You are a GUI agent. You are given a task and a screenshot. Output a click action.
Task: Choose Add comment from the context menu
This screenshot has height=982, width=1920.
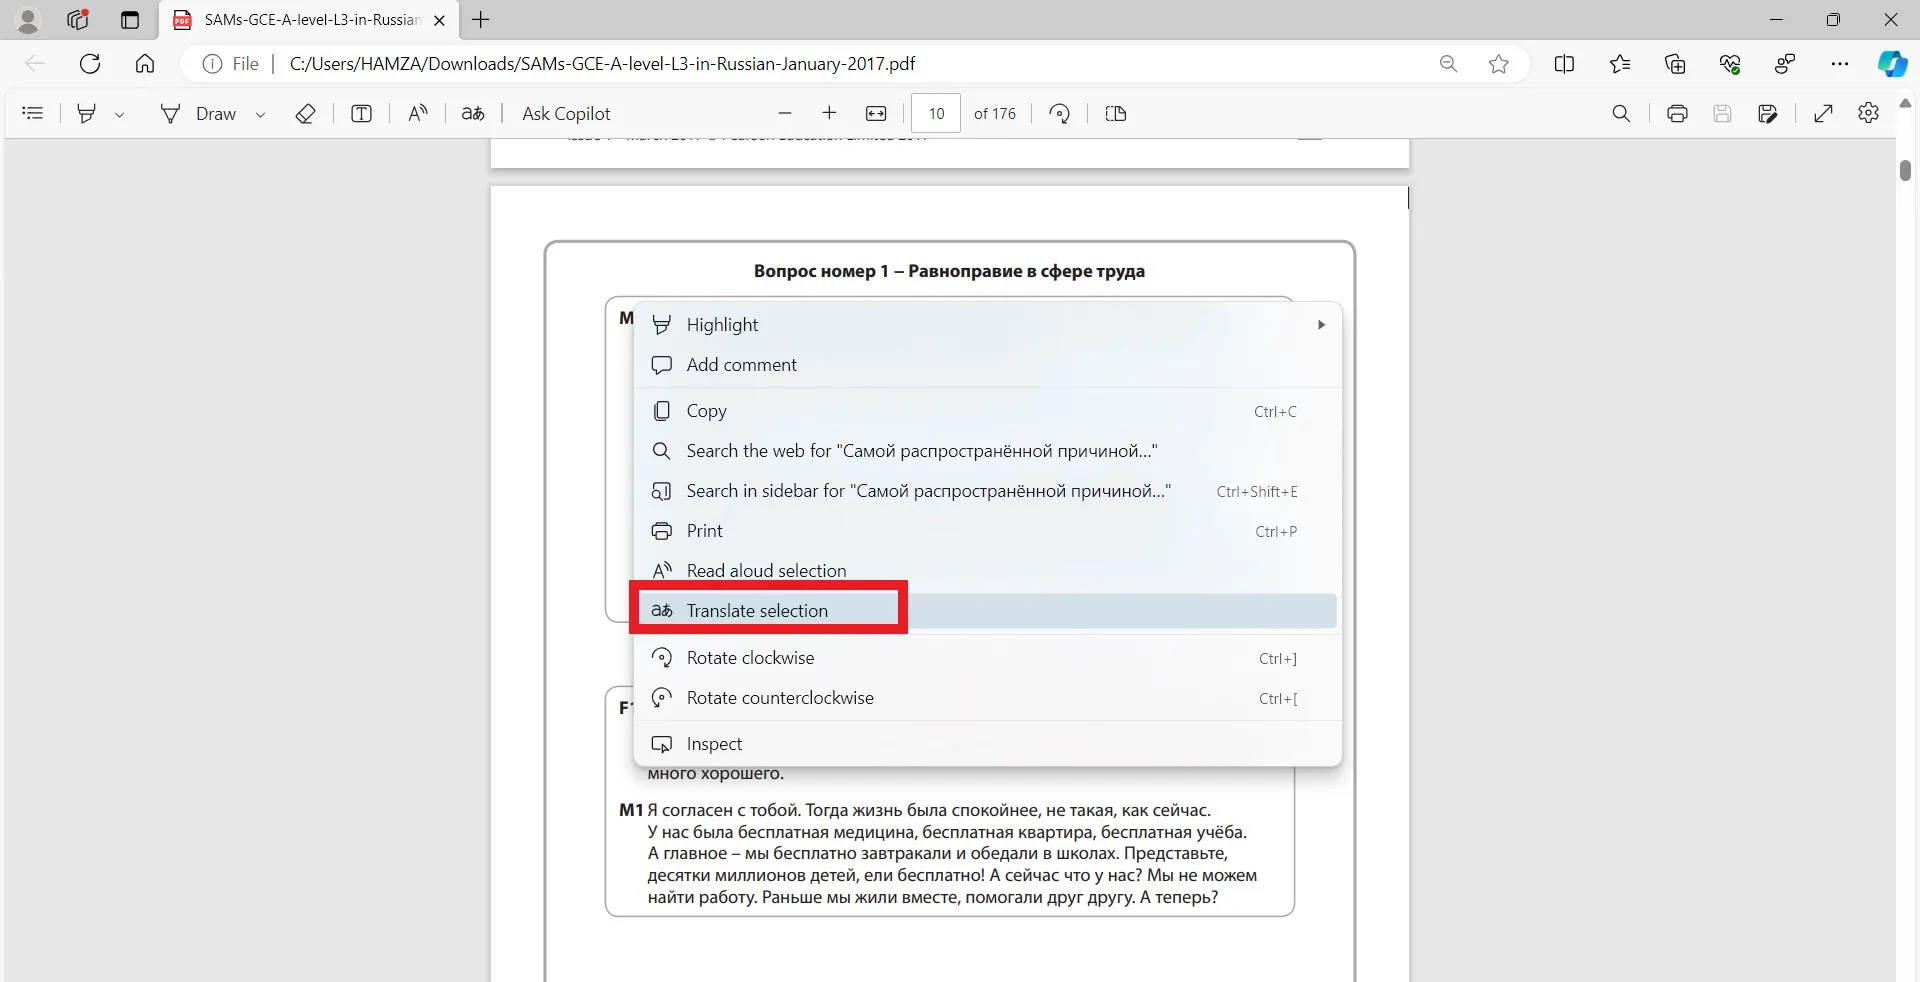click(742, 365)
